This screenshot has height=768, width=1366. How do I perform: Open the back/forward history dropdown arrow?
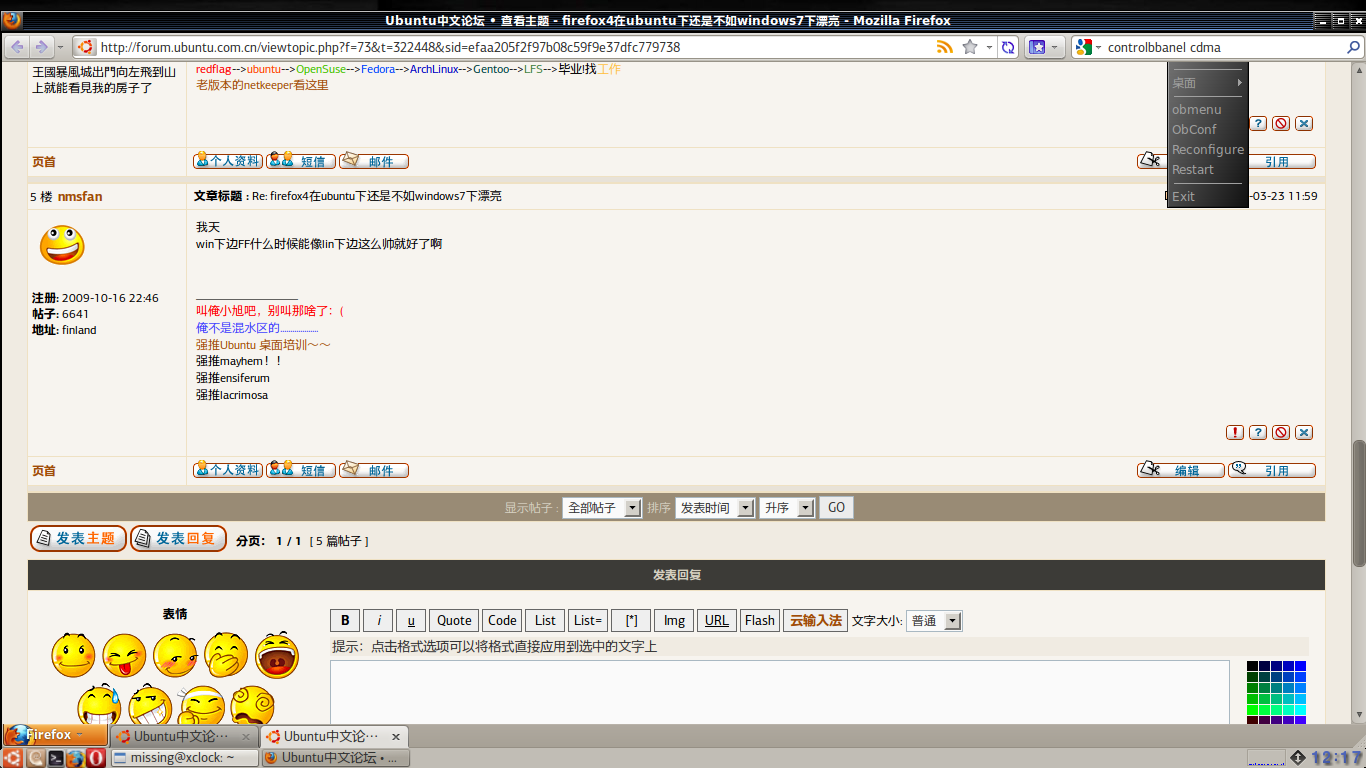pyautogui.click(x=60, y=47)
